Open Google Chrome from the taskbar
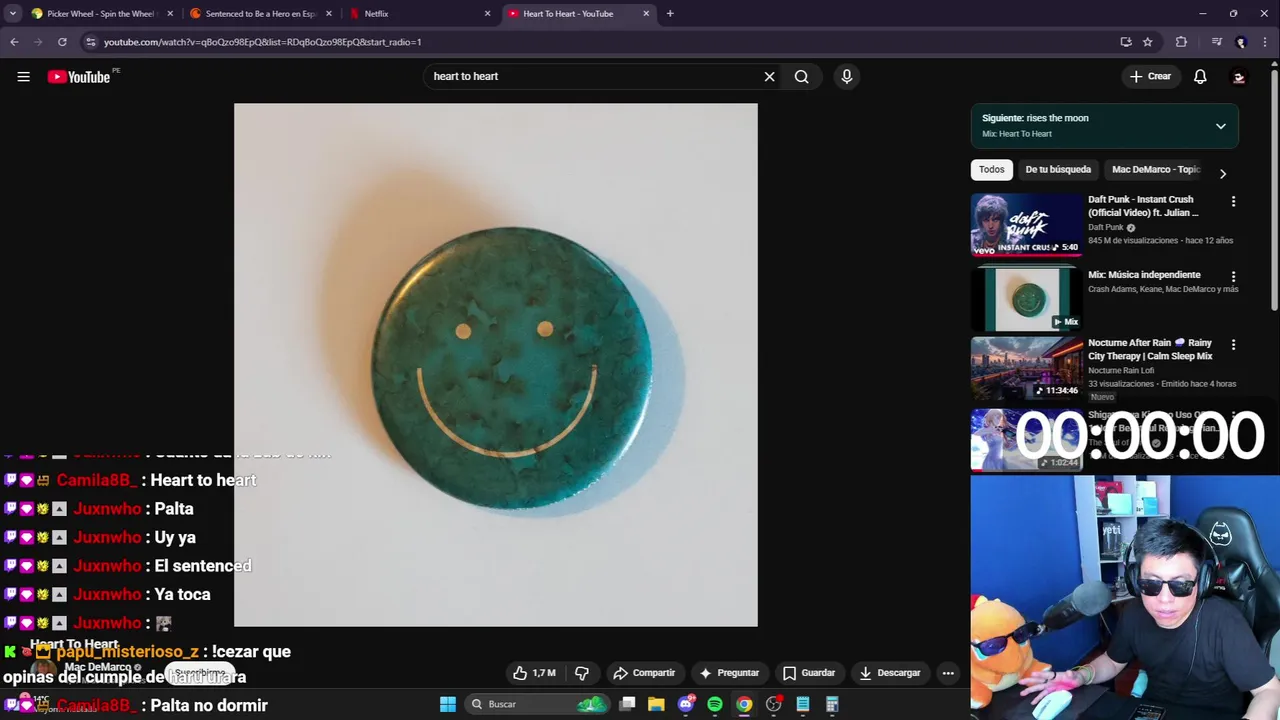 pyautogui.click(x=744, y=704)
